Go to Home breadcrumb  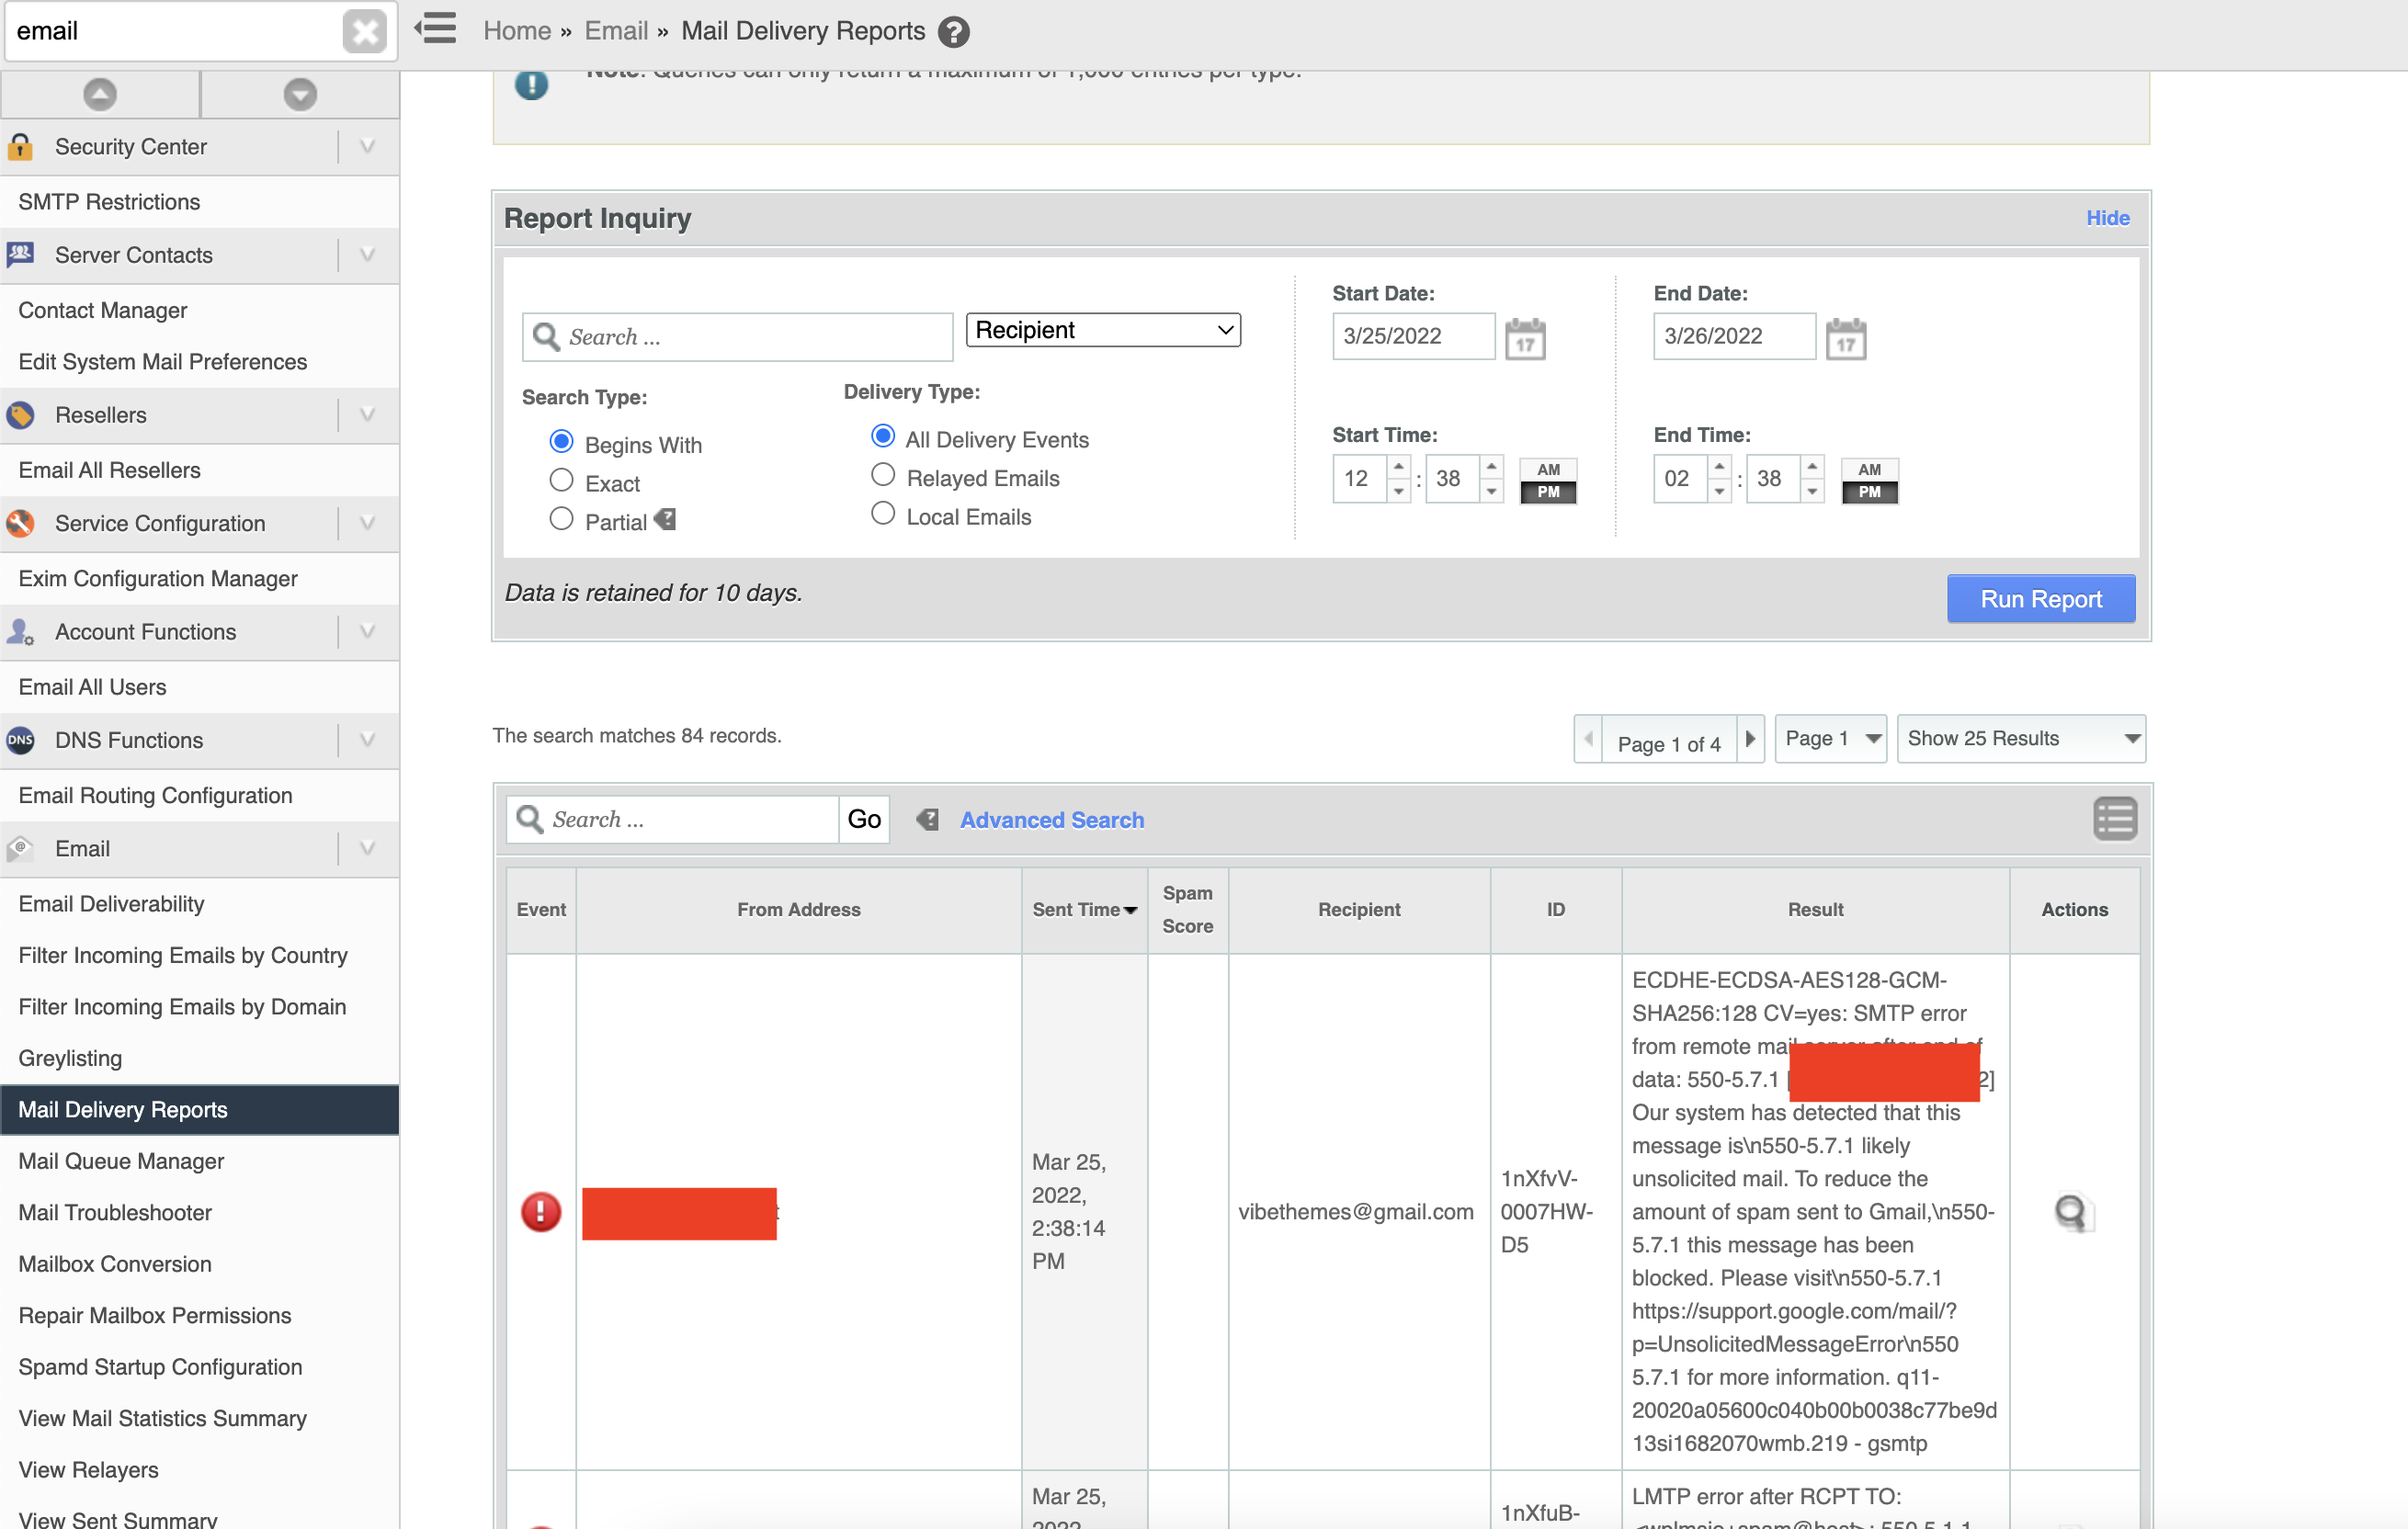pos(517,31)
